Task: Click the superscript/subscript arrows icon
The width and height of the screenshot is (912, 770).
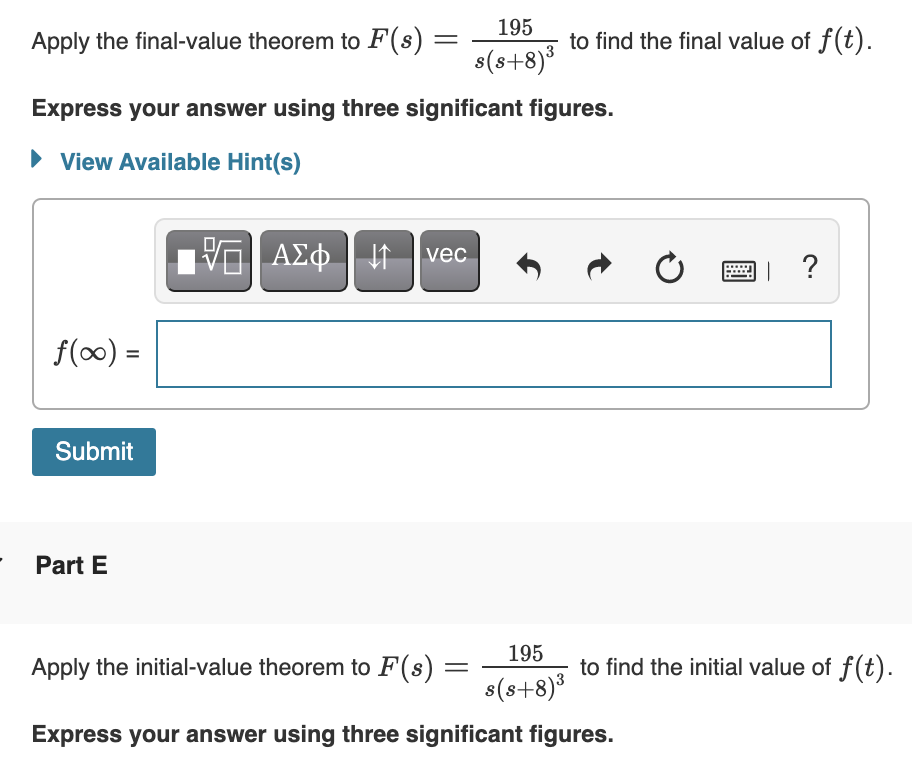Action: click(x=384, y=260)
